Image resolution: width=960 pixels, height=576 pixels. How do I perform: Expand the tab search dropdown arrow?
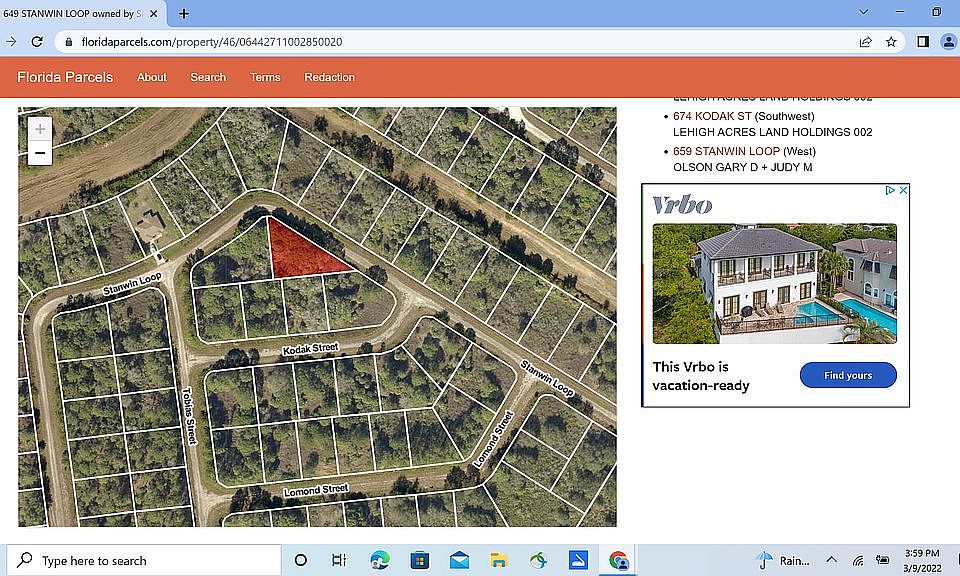pos(864,12)
